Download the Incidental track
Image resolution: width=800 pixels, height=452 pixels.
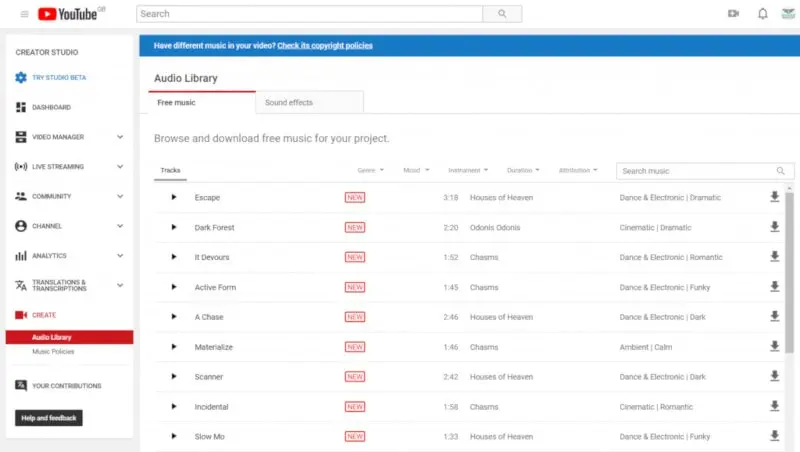tap(774, 406)
